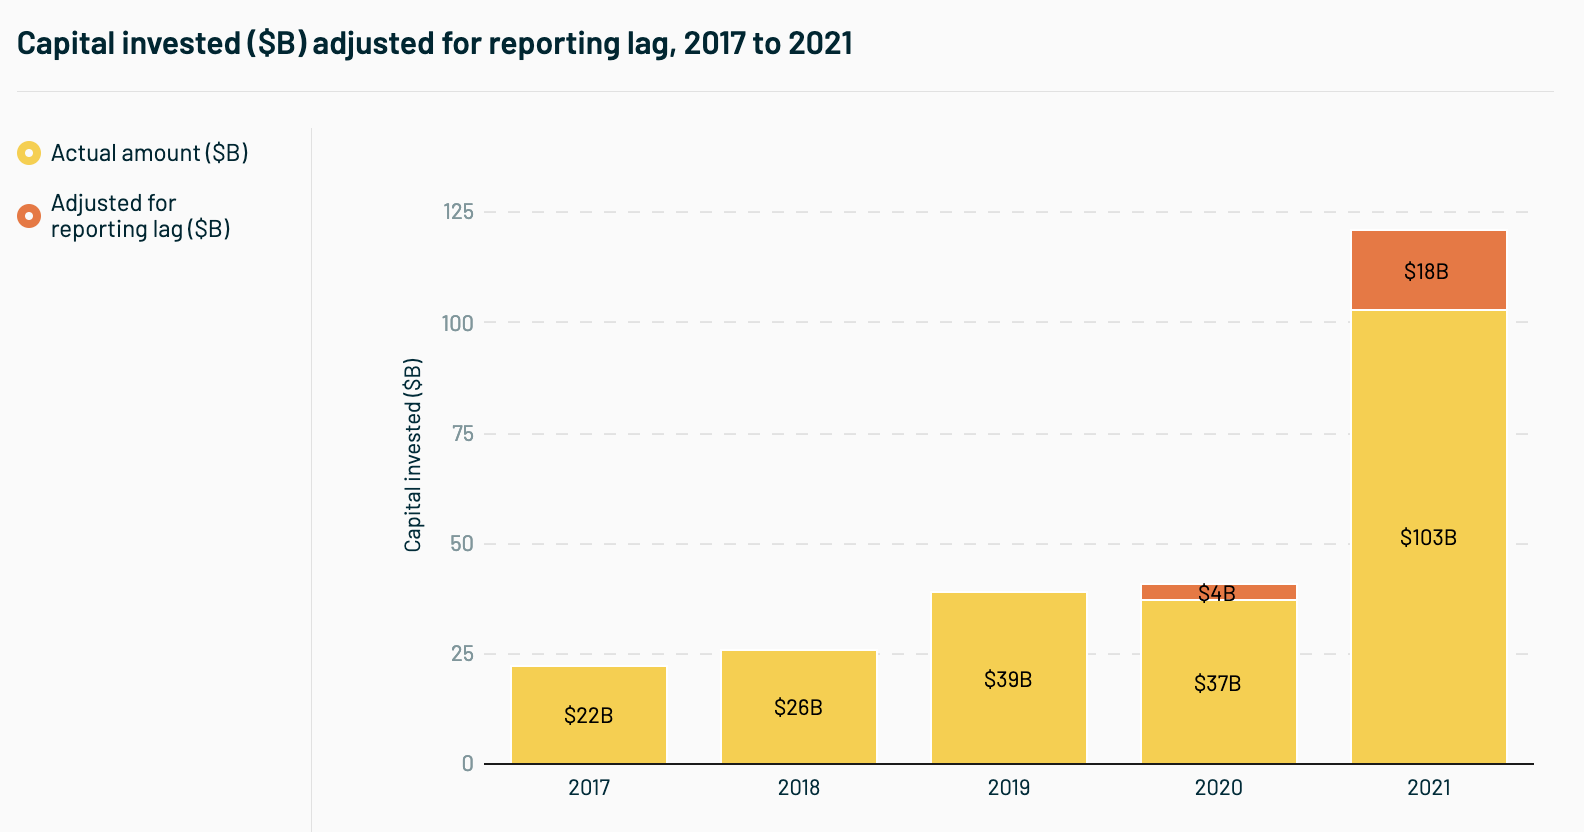Toggle the "Actual amount ($B)" legend label
Screen dimensions: 1596x832
tap(149, 153)
